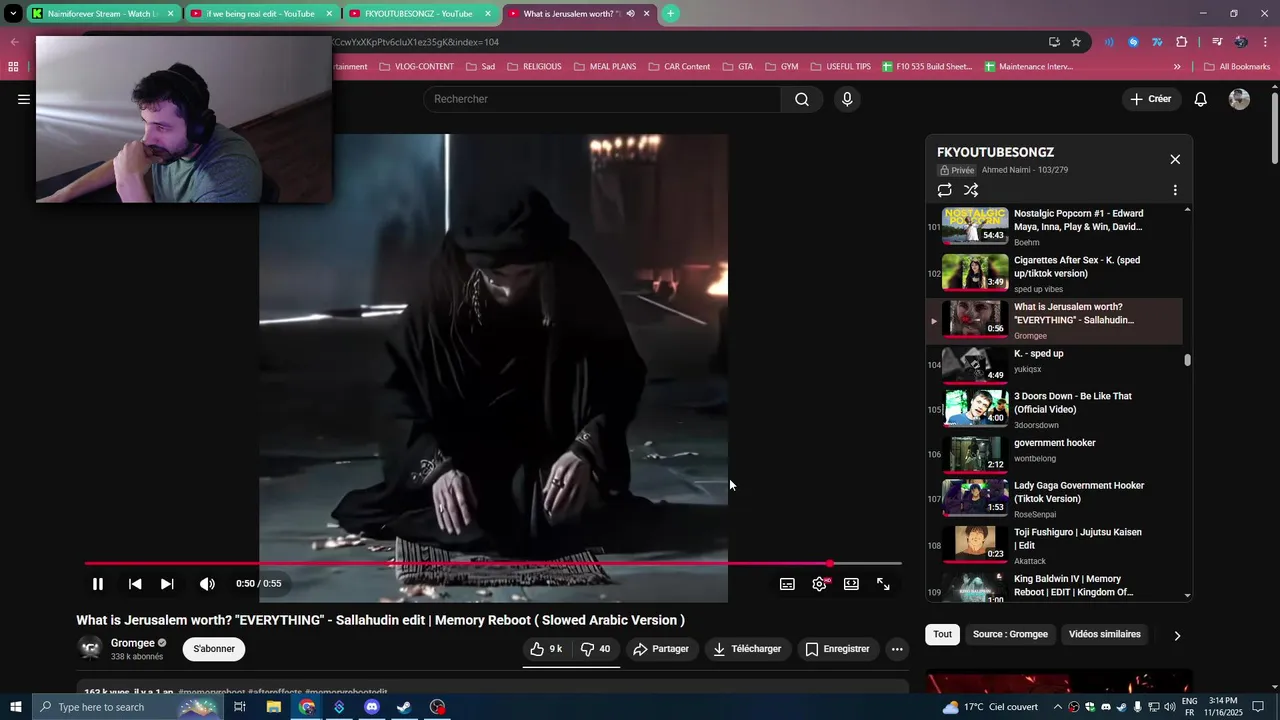The height and width of the screenshot is (720, 1280).
Task: Start voice search with the microphone
Action: 847,99
